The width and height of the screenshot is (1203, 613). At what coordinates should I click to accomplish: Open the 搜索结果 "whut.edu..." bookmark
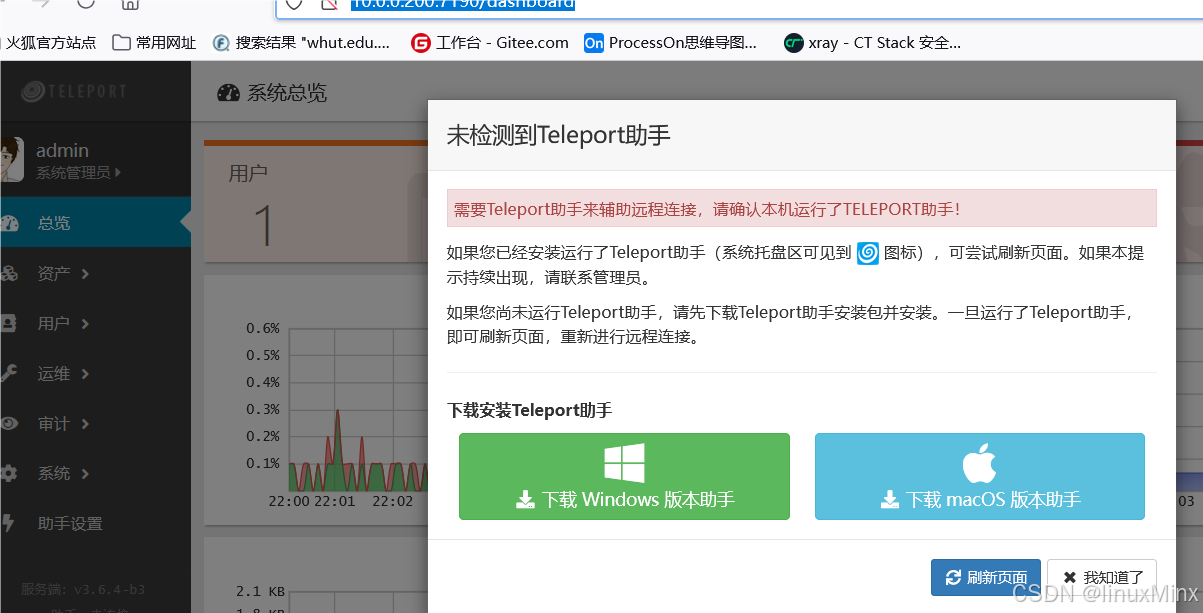301,43
